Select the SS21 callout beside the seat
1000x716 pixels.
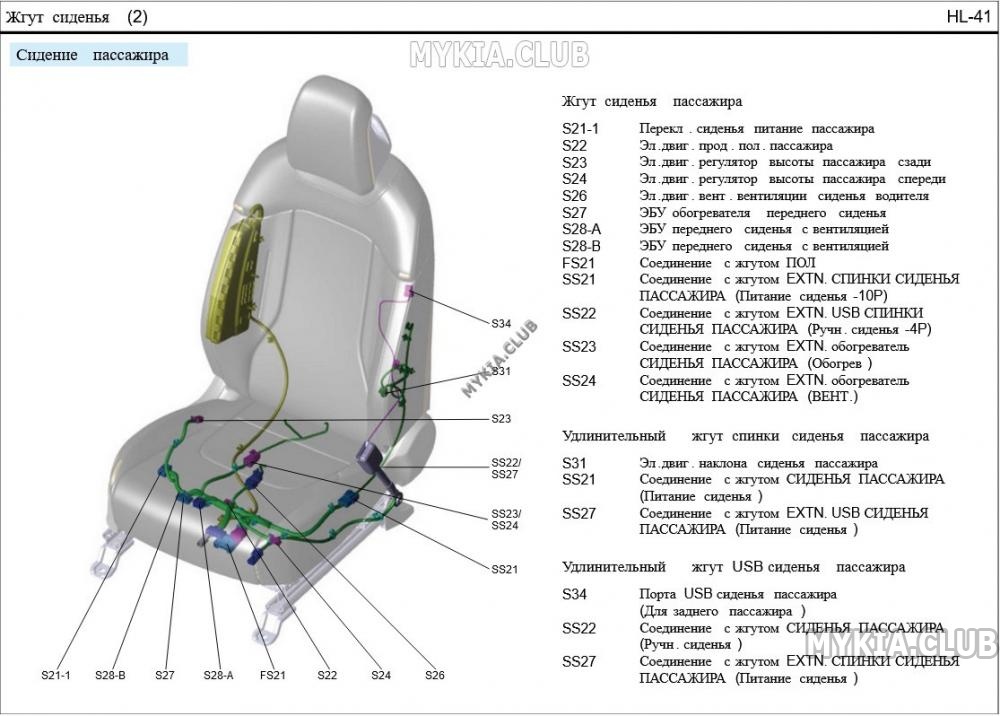(x=504, y=569)
